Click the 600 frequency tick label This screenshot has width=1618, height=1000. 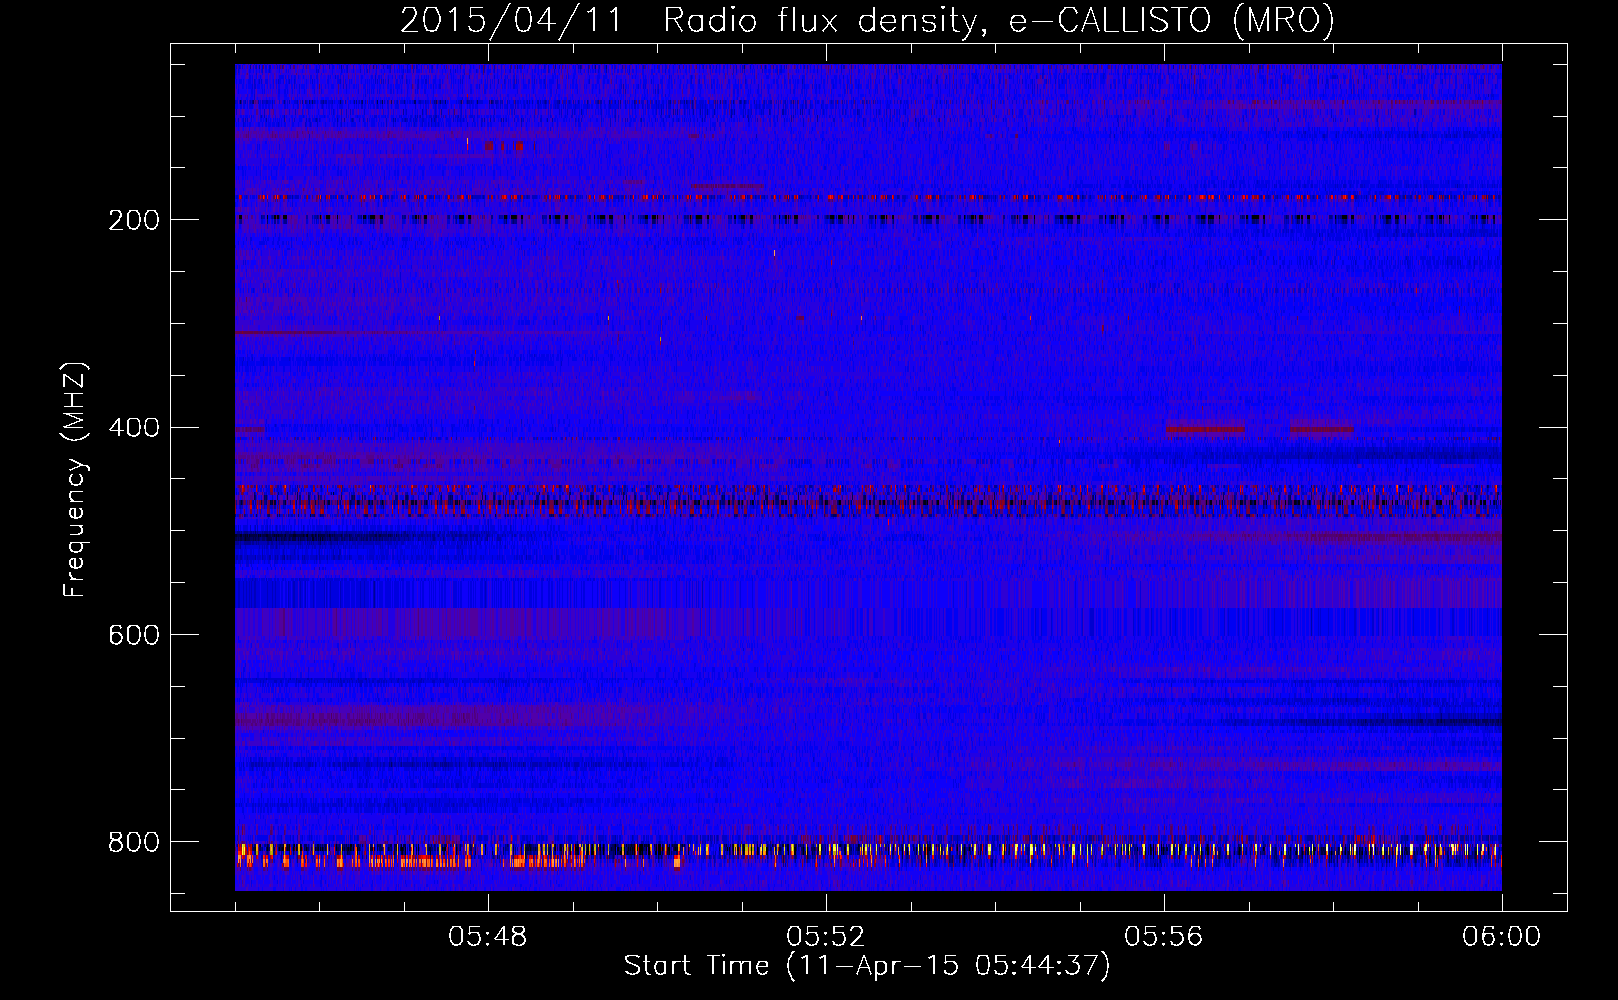[x=134, y=635]
